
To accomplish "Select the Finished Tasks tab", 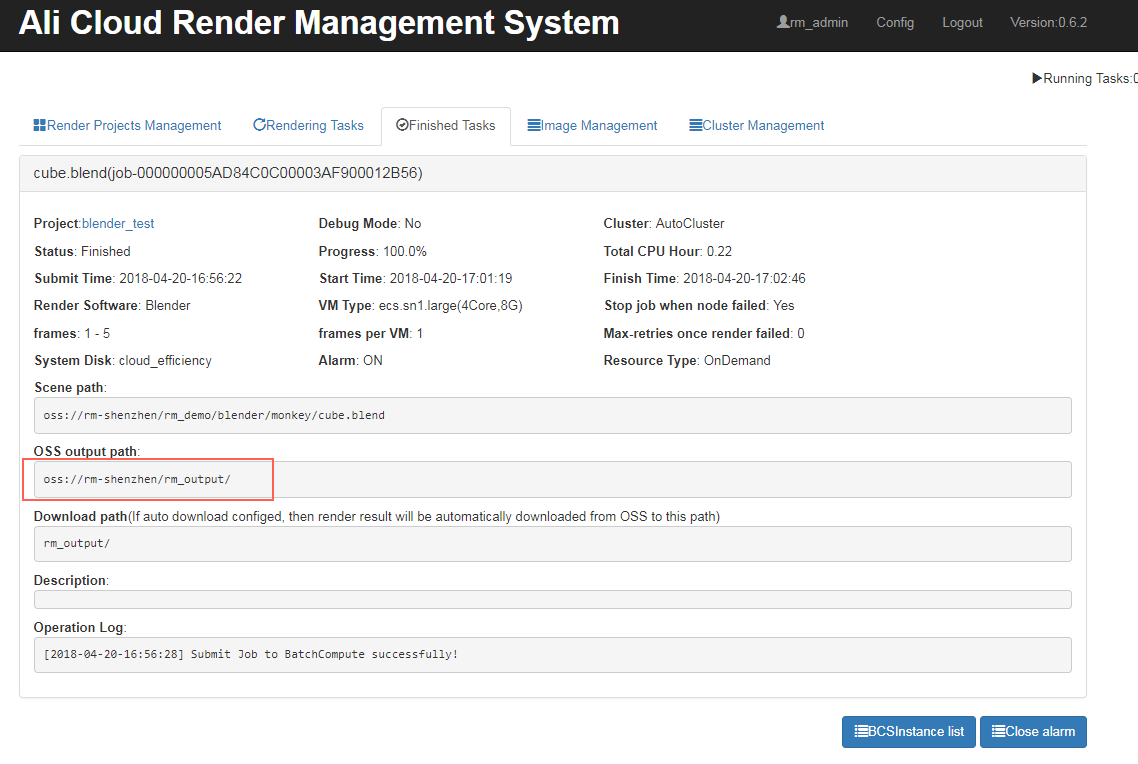I will (446, 126).
